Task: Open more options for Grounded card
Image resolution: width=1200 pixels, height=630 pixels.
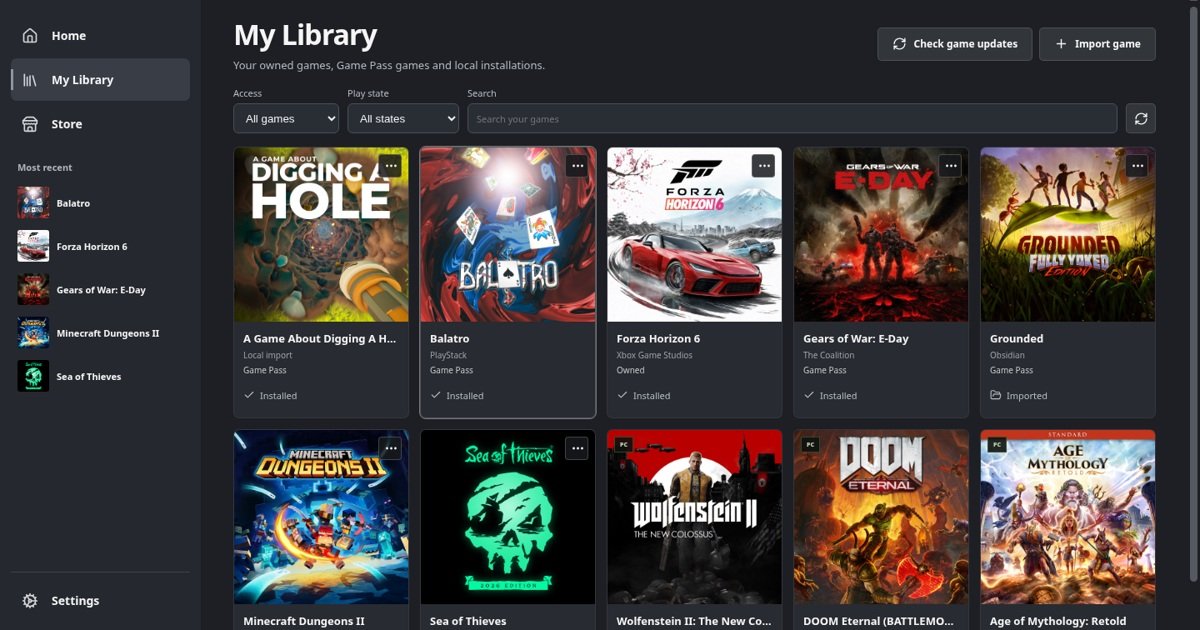Action: click(1137, 166)
